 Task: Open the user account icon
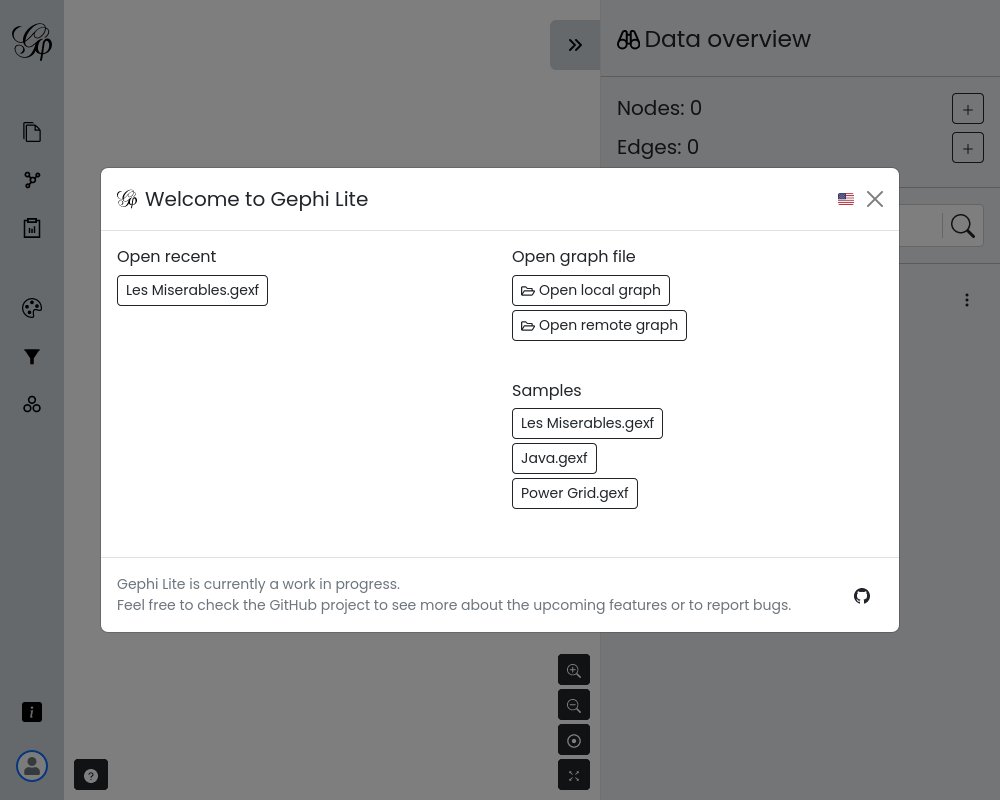pyautogui.click(x=32, y=766)
